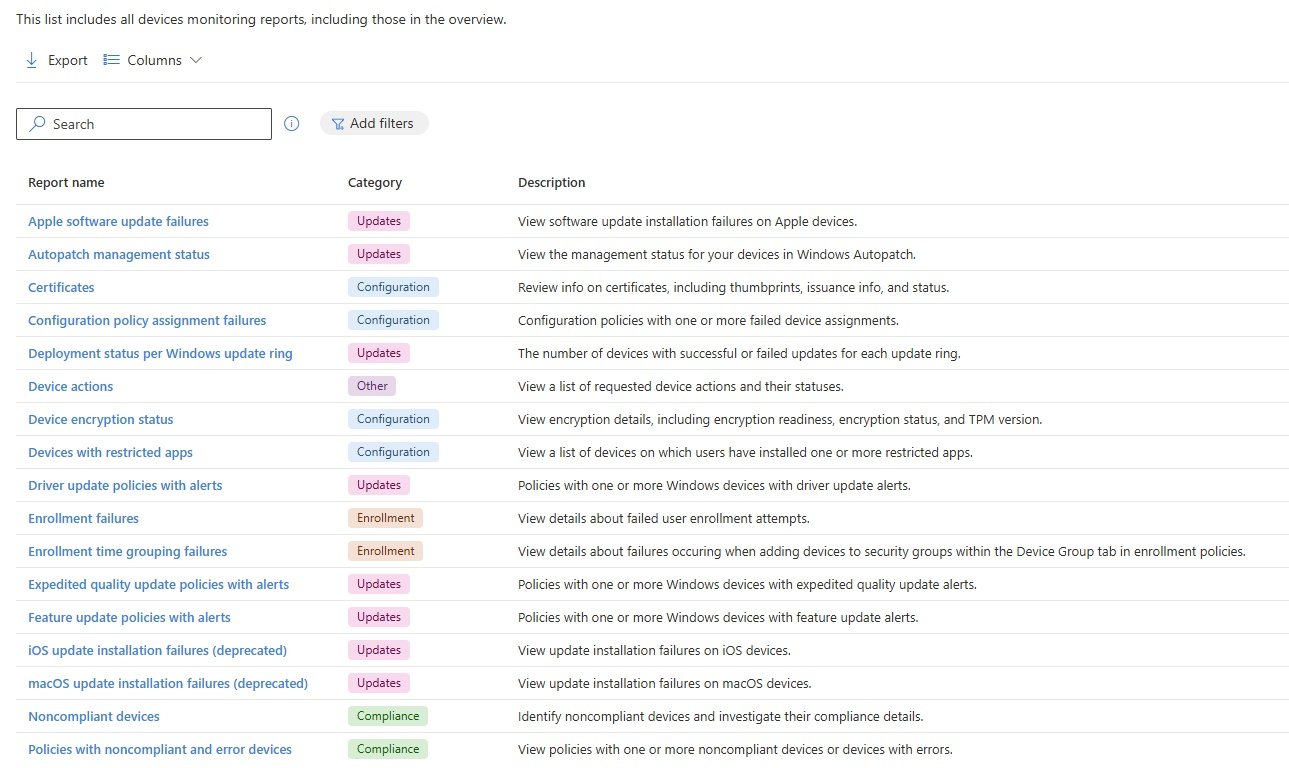Screen dimensions: 1289x768
Task: Open Feature update policies with alerts
Action: pyautogui.click(x=129, y=617)
